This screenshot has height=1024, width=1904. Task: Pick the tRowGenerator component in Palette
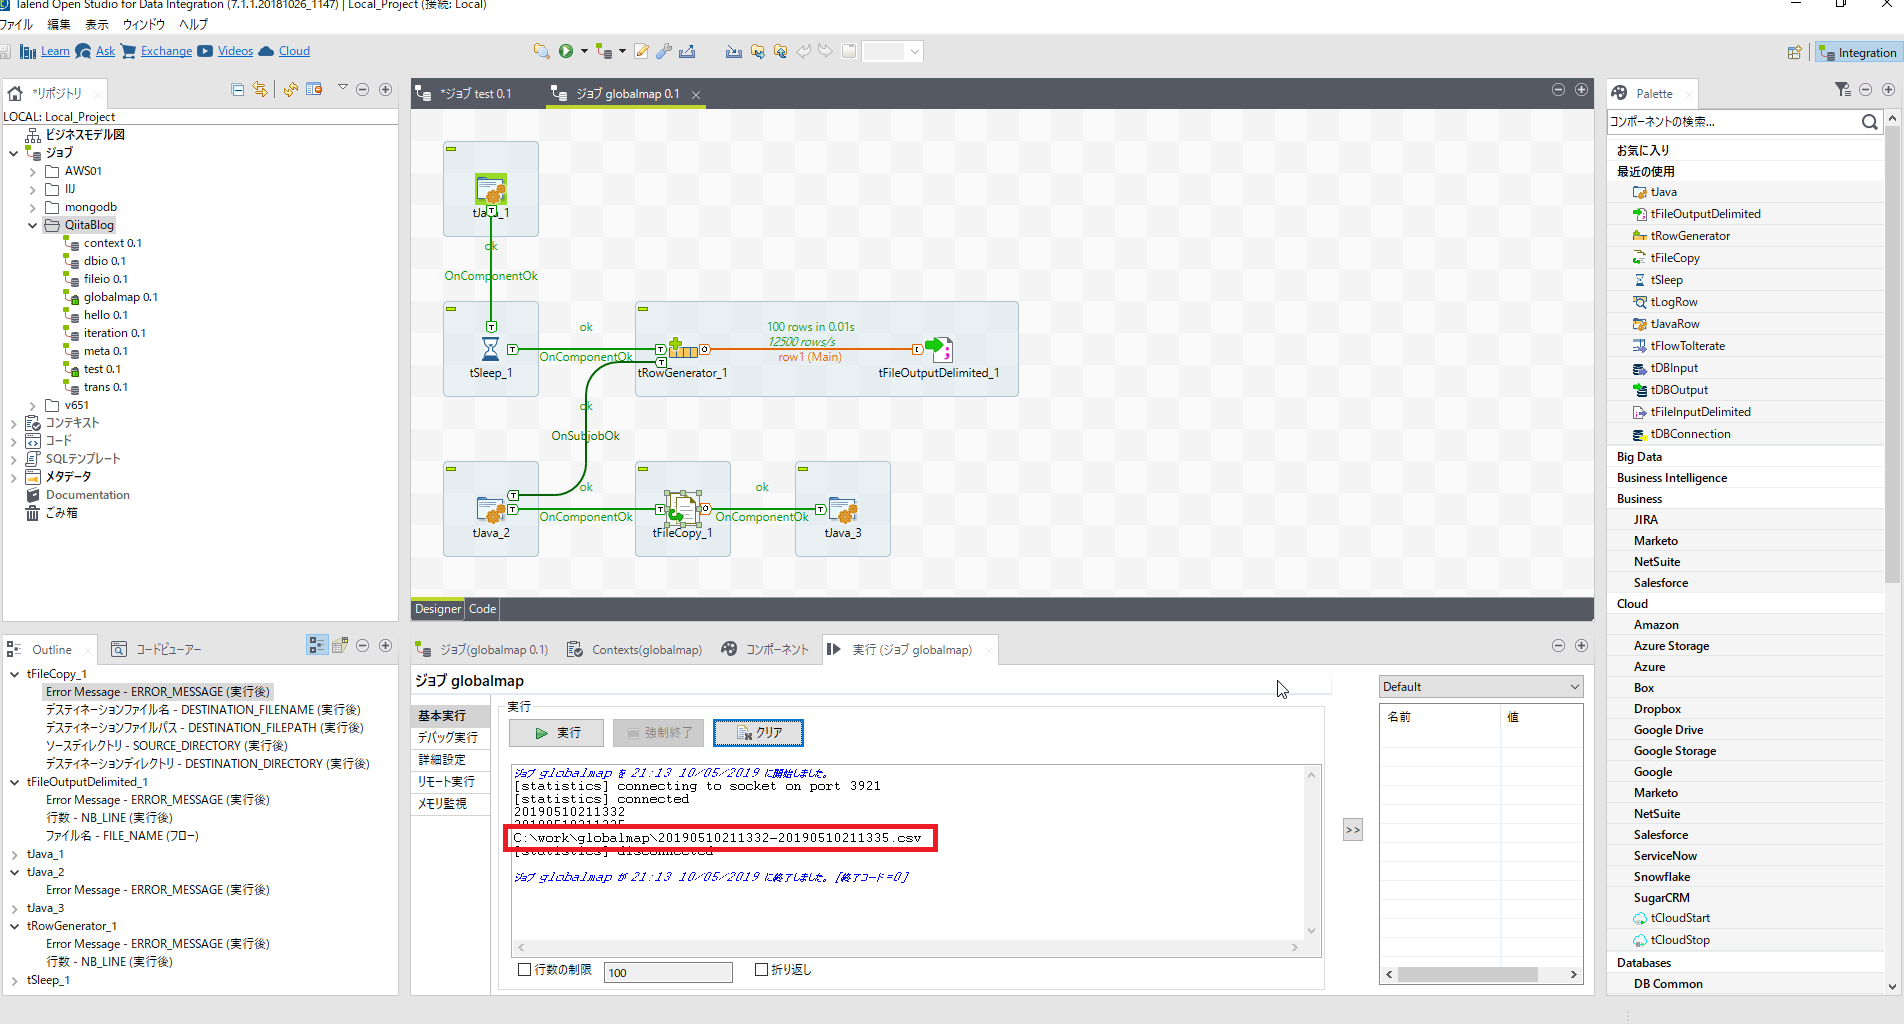click(1688, 235)
